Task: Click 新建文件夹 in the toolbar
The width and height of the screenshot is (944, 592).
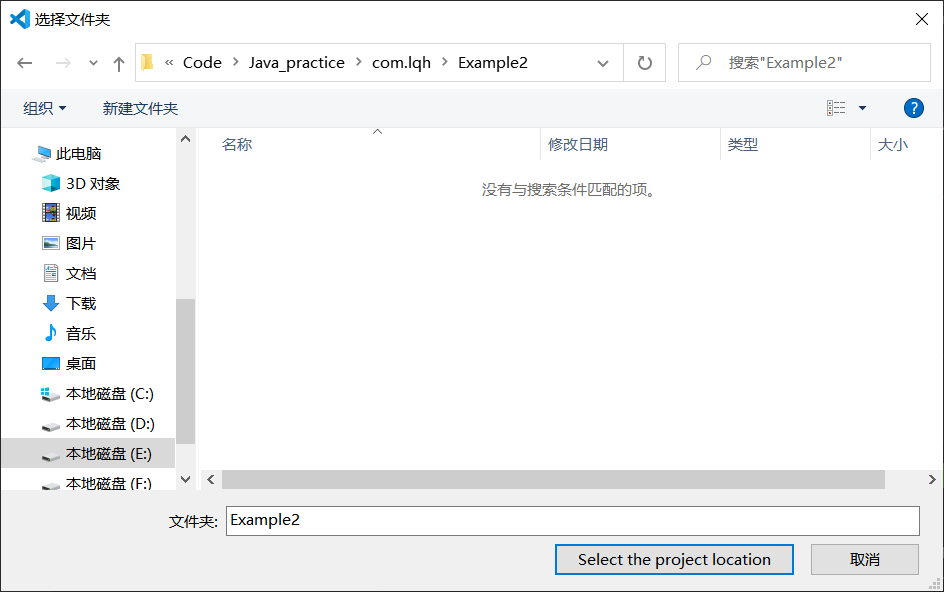Action: [x=140, y=108]
